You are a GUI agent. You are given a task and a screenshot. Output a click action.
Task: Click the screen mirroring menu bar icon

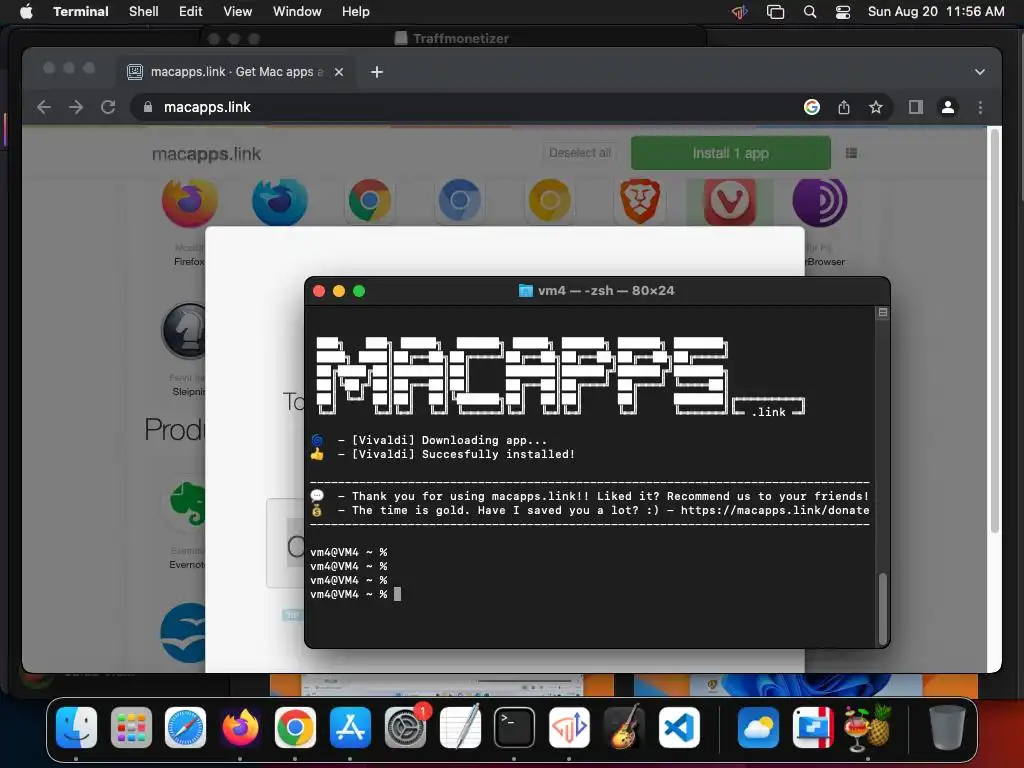click(x=775, y=12)
